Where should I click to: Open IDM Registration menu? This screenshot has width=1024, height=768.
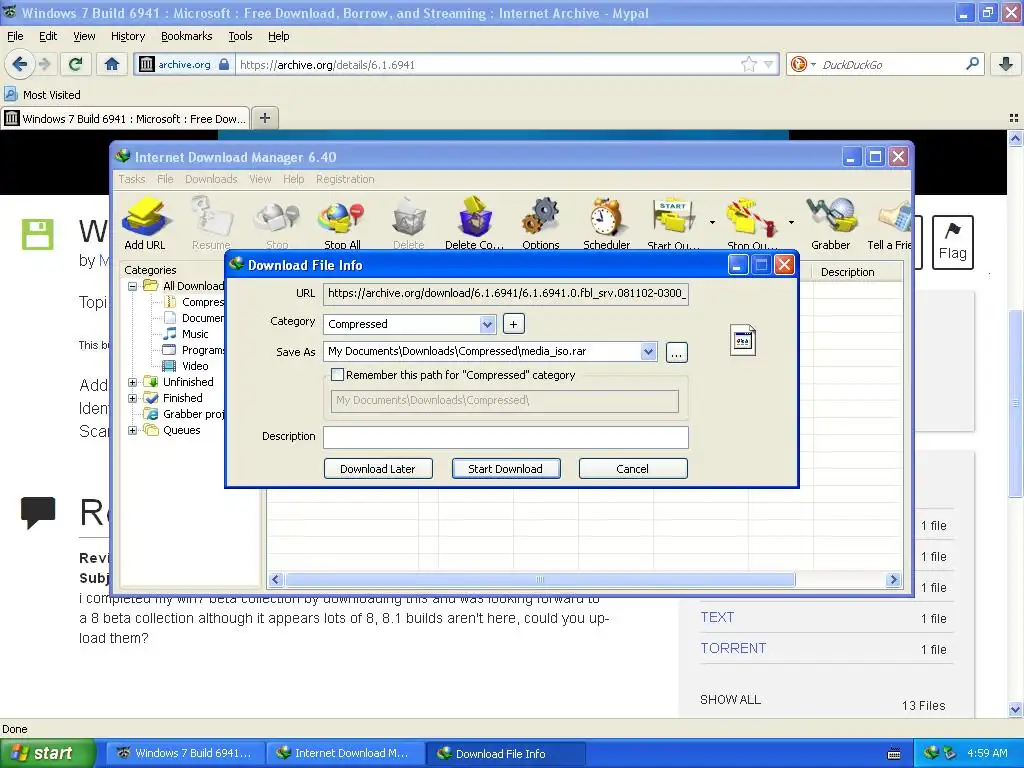[x=345, y=179]
